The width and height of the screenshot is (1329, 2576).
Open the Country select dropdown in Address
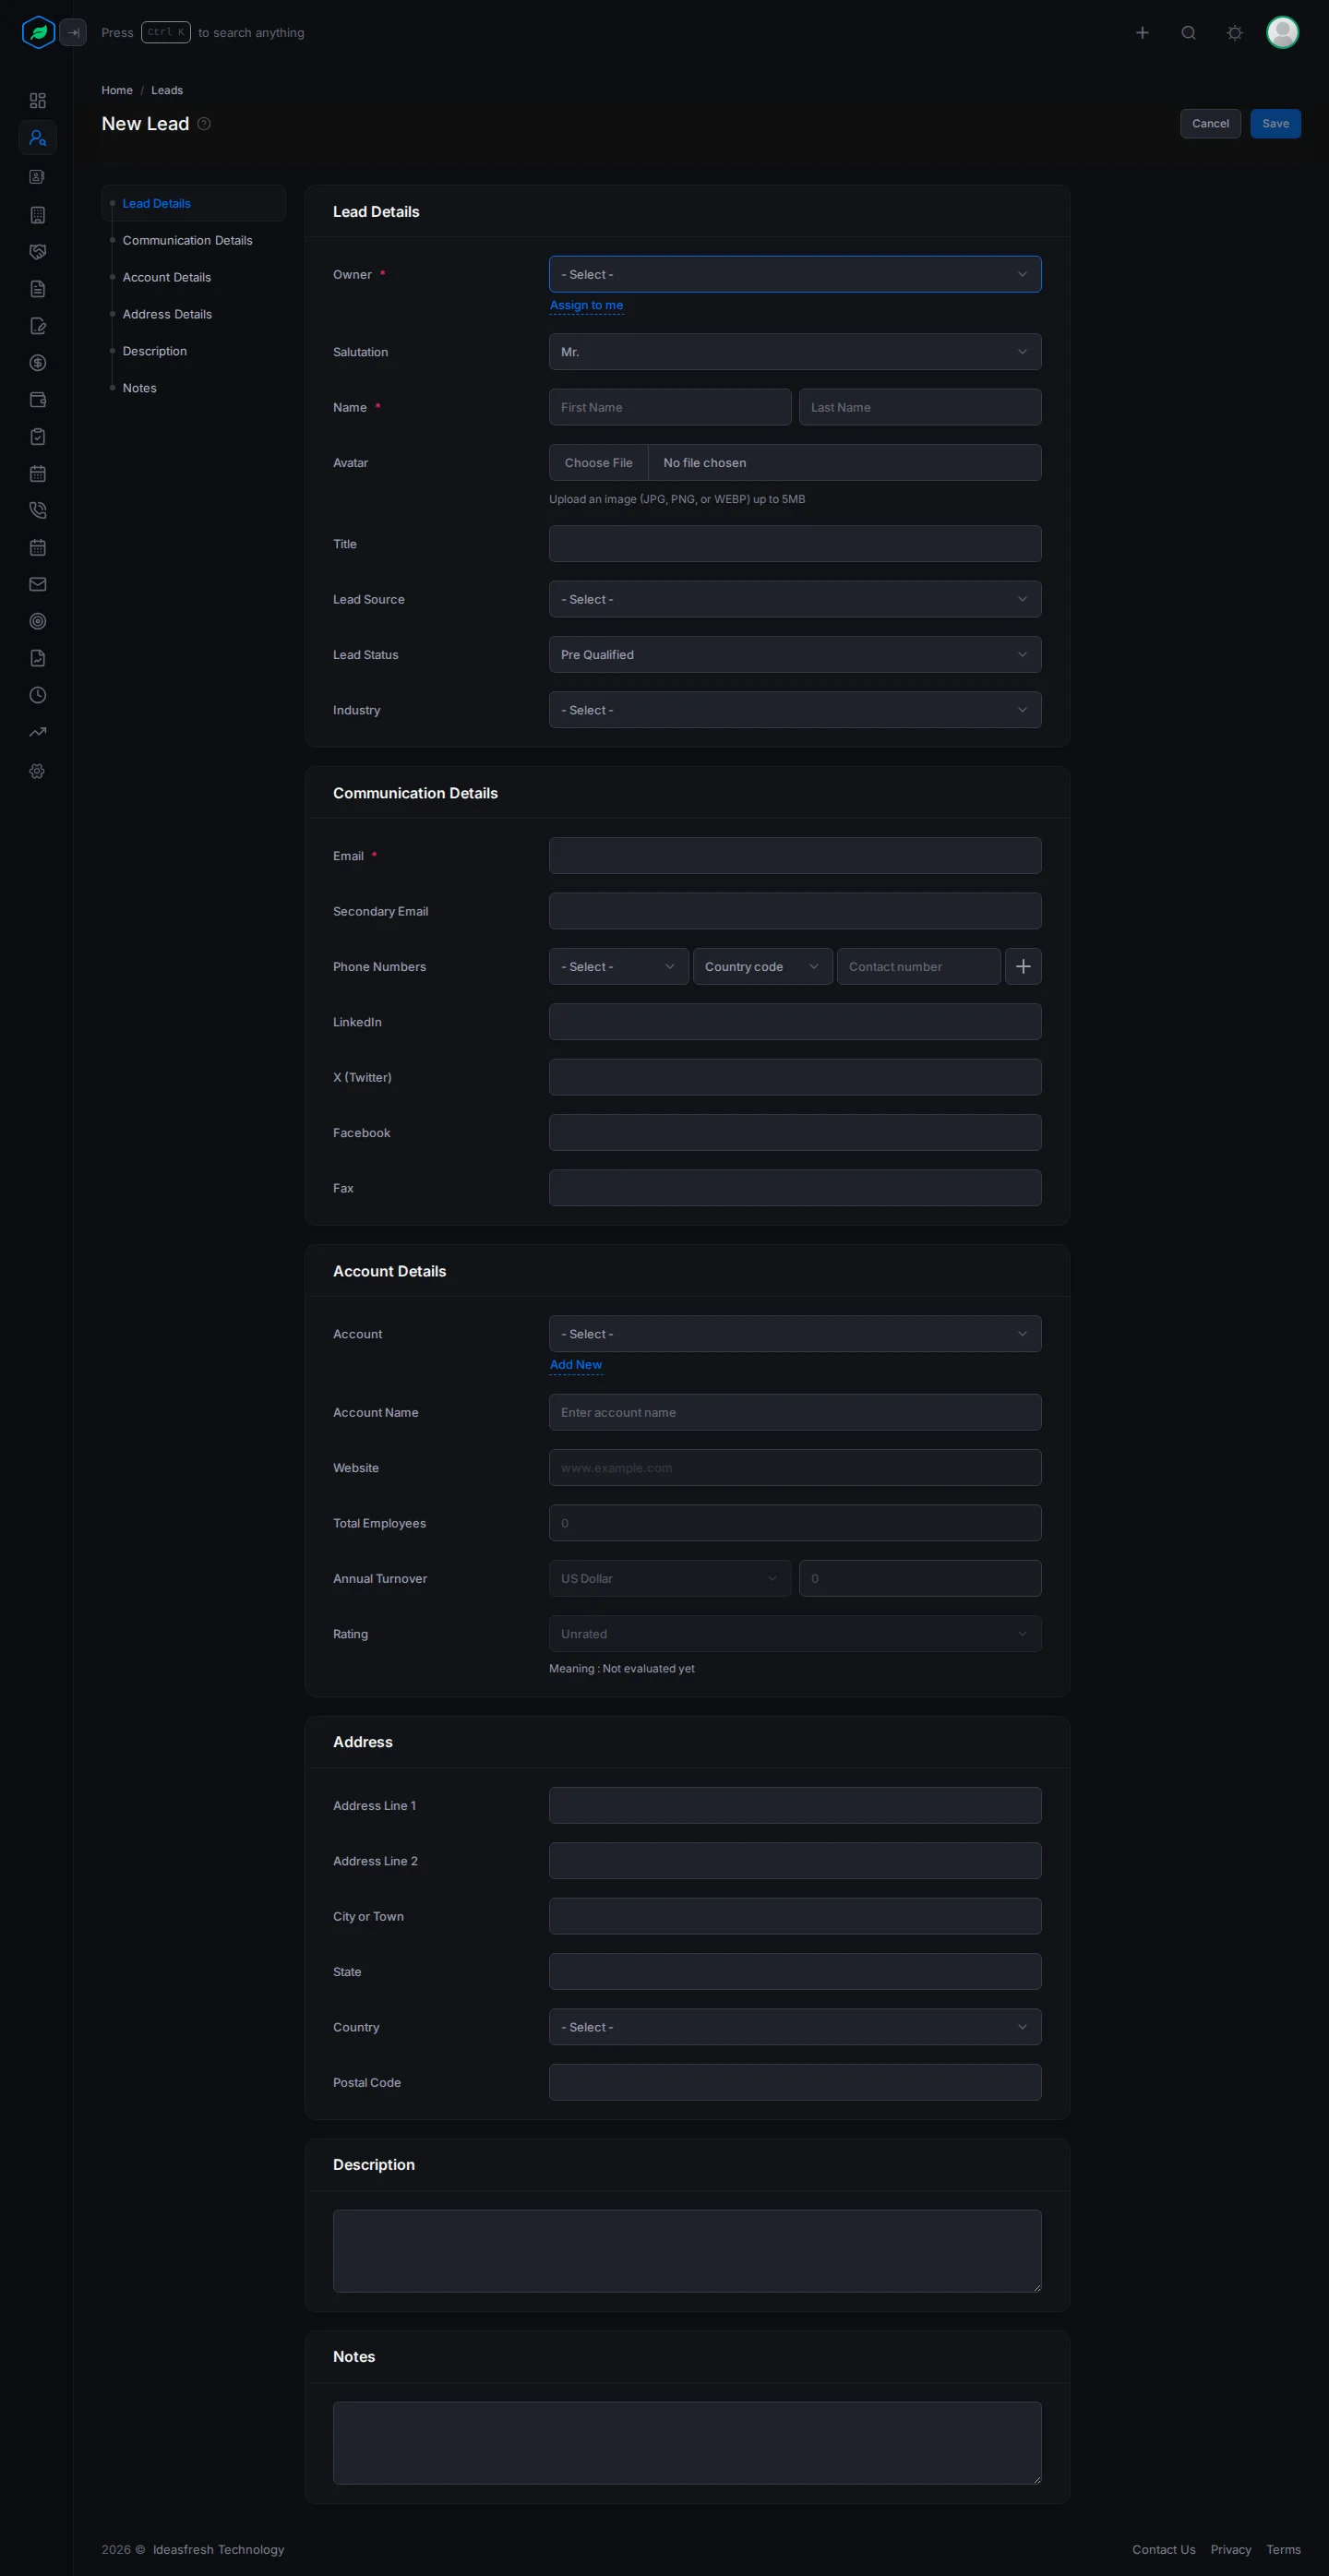coord(795,2027)
